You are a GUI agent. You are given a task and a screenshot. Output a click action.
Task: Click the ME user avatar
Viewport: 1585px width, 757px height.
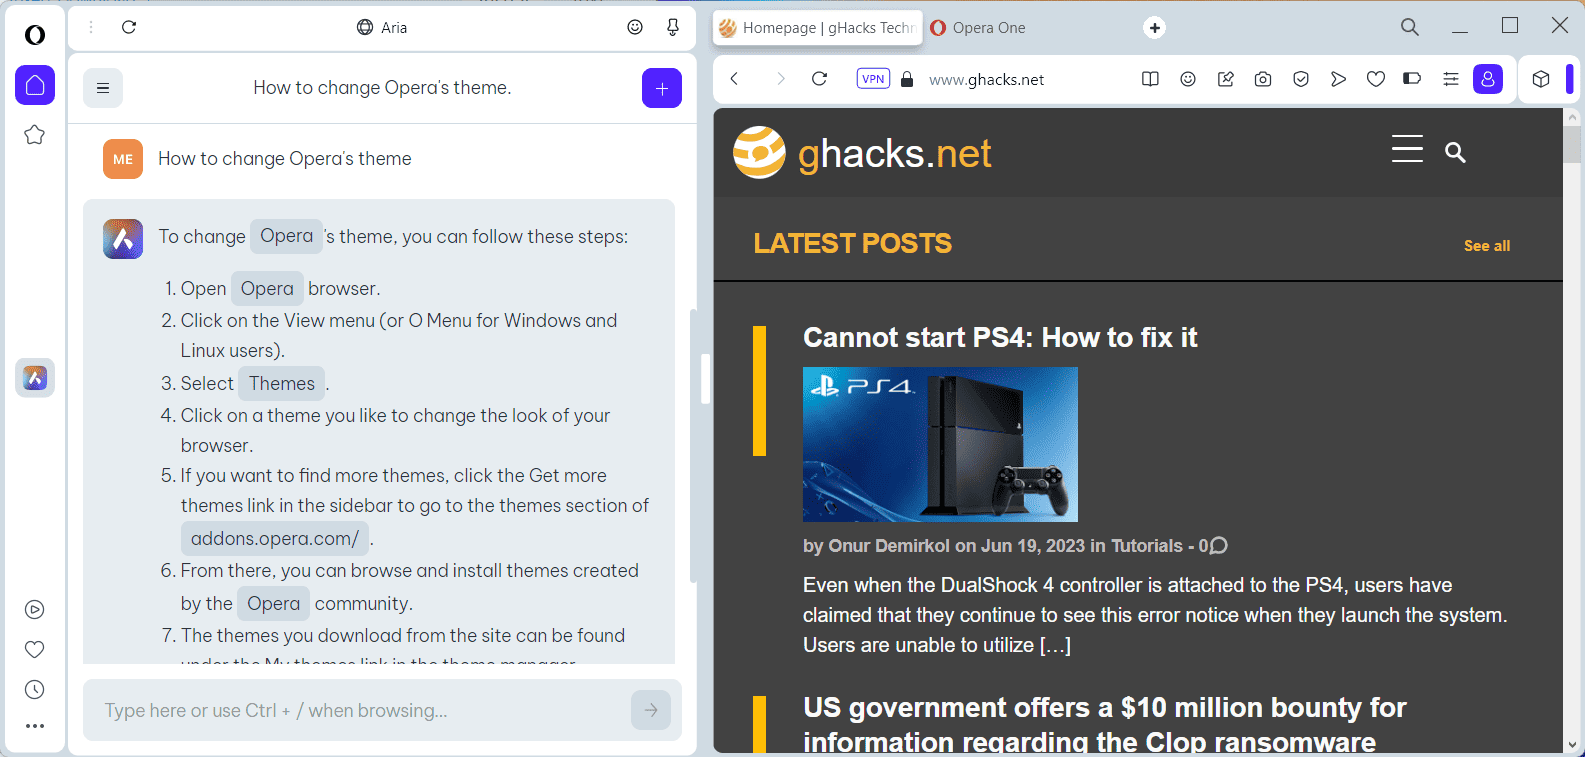click(123, 159)
